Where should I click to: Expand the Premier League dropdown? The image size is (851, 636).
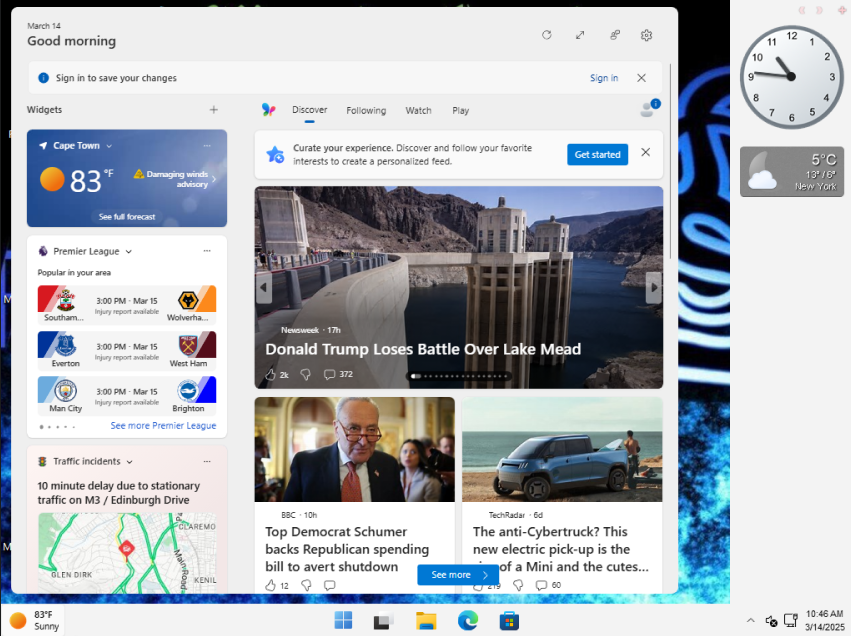point(129,251)
